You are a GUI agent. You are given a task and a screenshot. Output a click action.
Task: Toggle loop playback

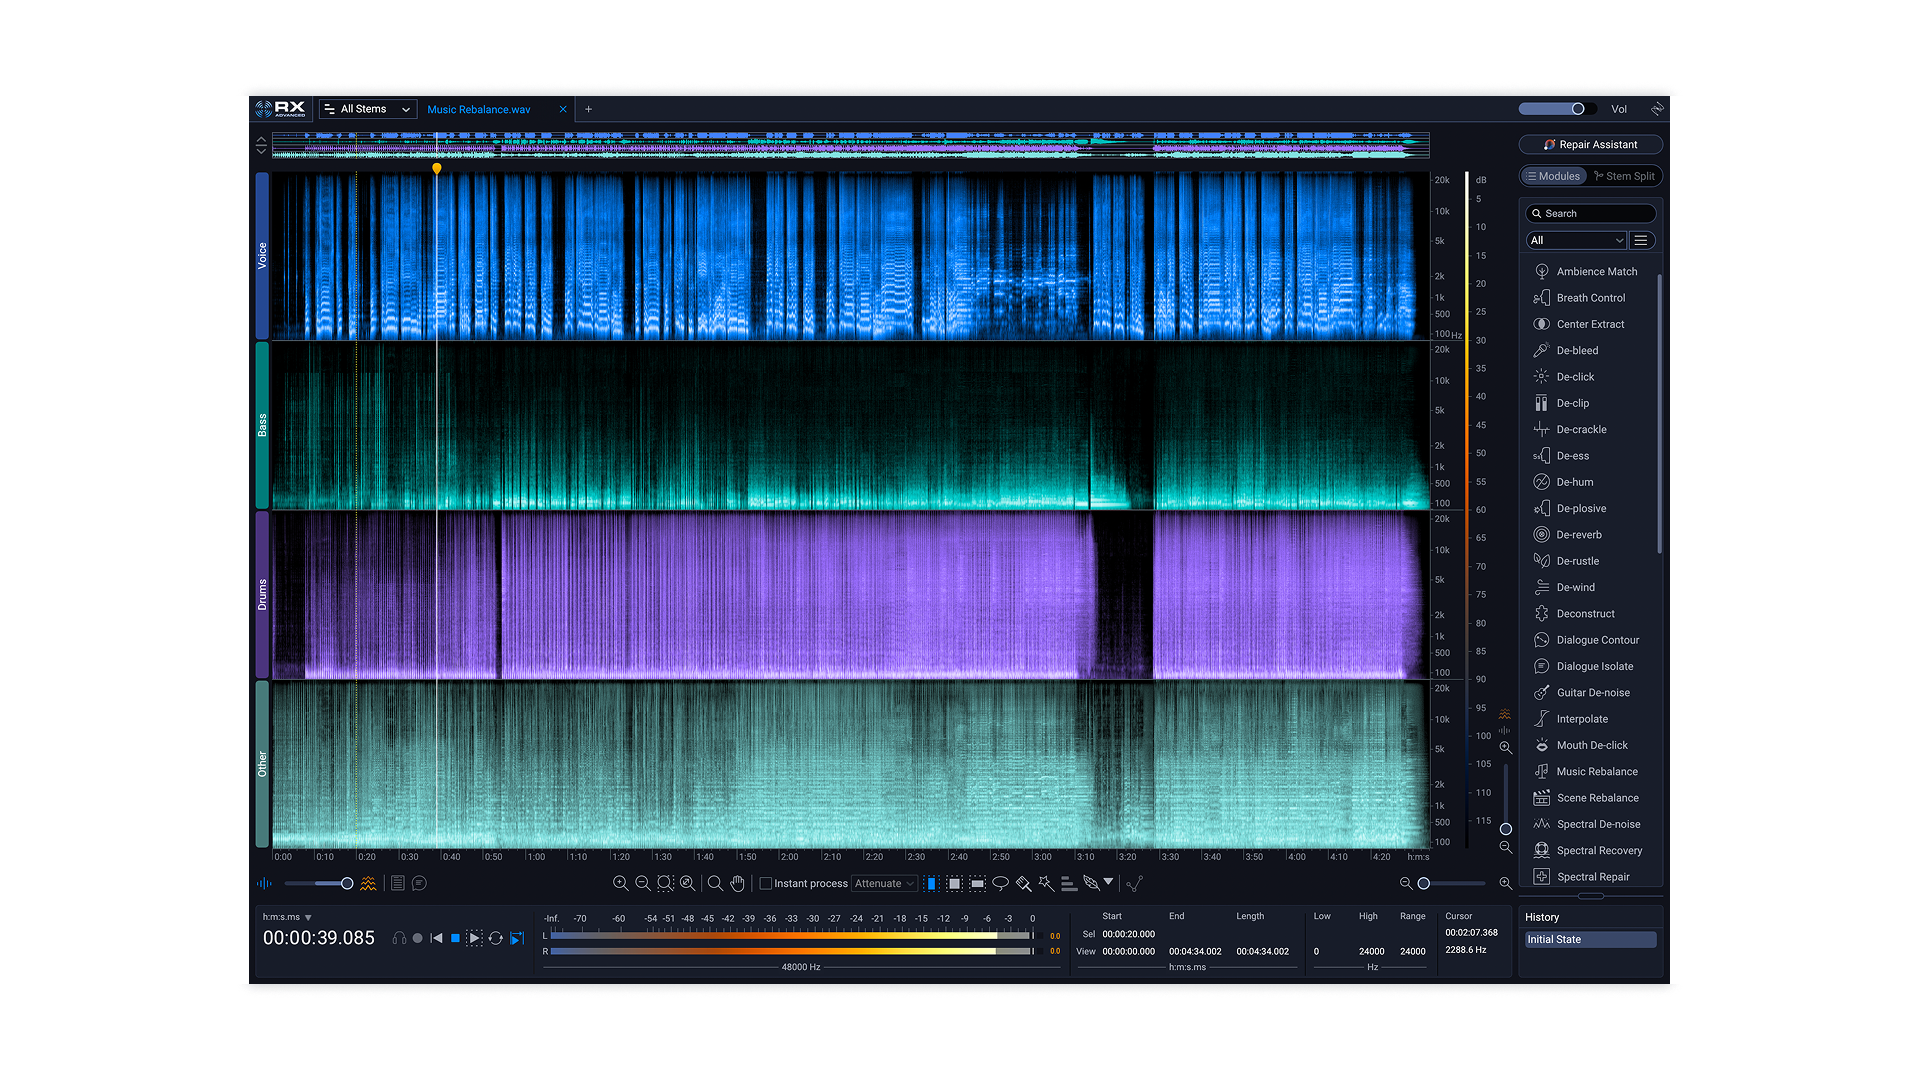(495, 938)
